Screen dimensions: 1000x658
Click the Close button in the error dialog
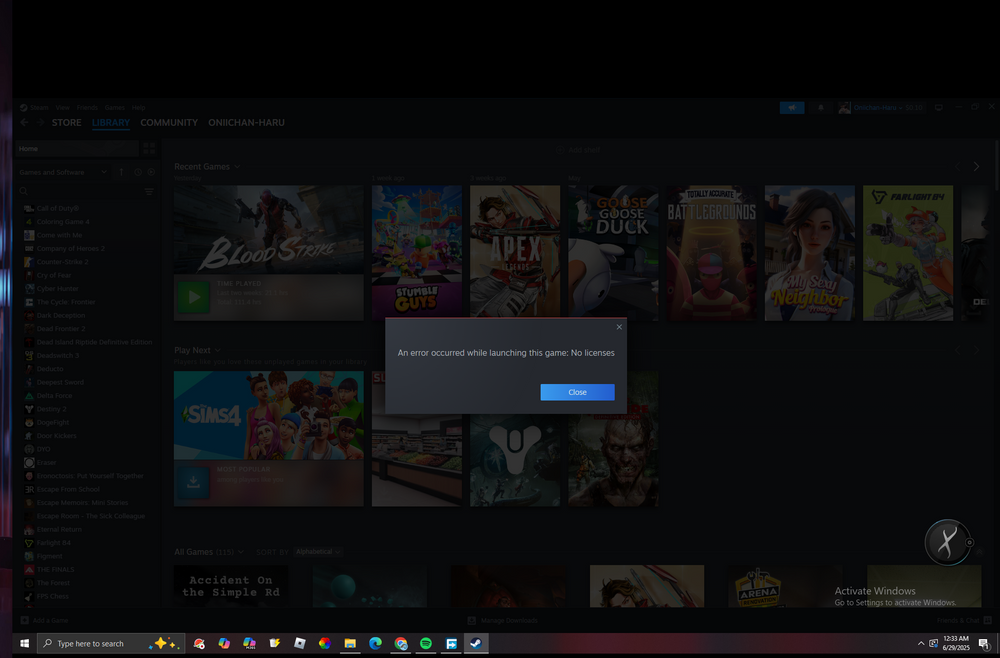click(577, 392)
